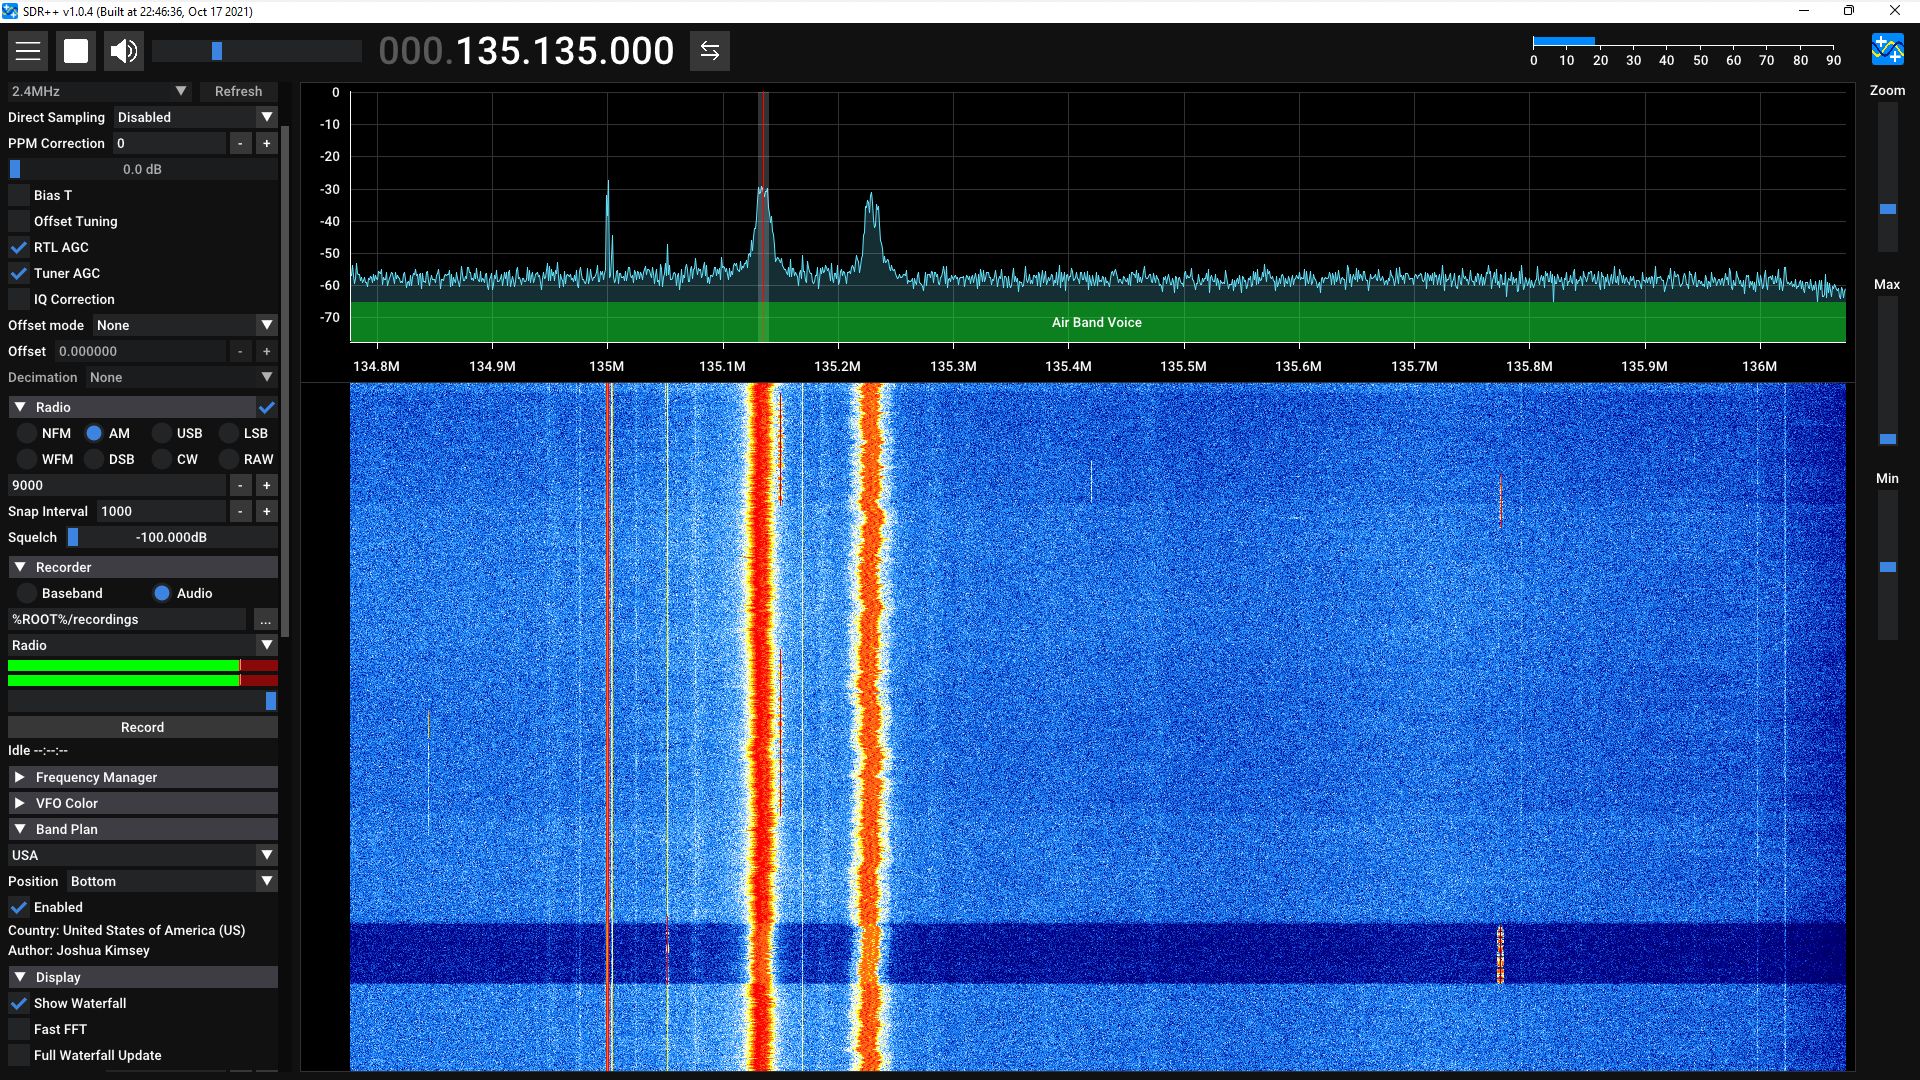Decrease PPM Correction with minus button
1920x1080 pixels.
pyautogui.click(x=240, y=143)
